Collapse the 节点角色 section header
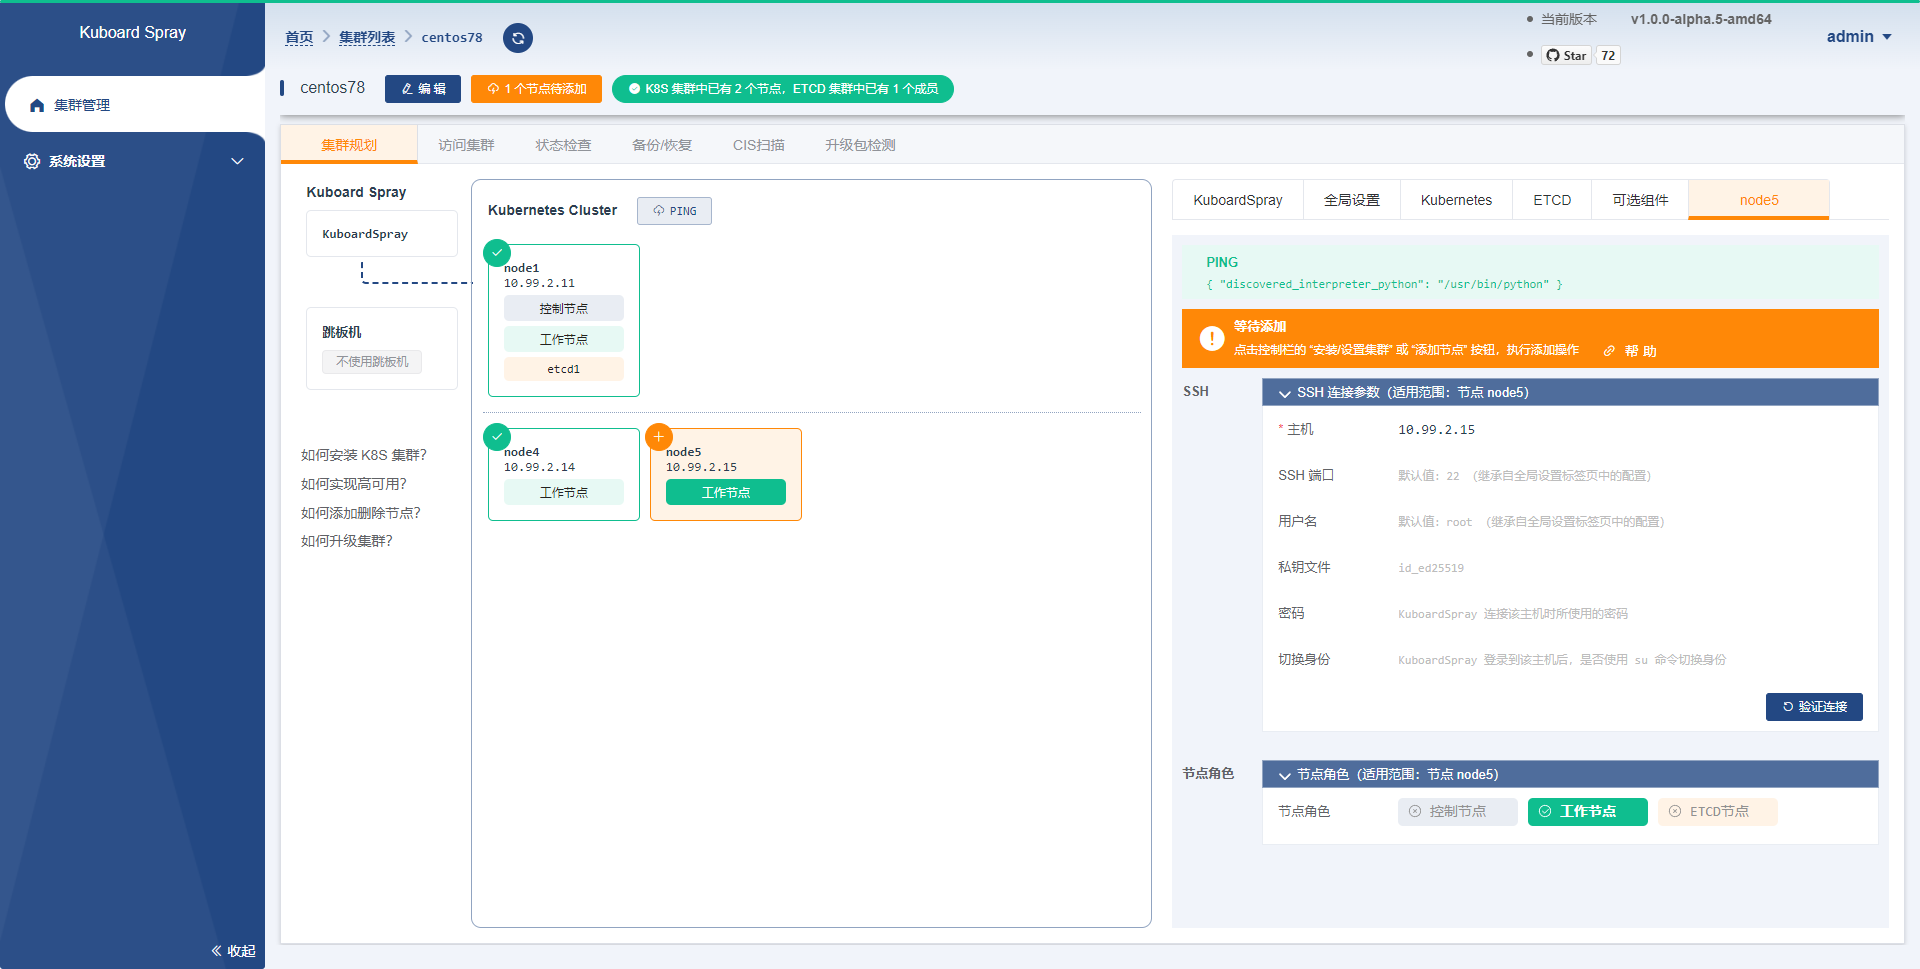The width and height of the screenshot is (1920, 969). (x=1570, y=774)
